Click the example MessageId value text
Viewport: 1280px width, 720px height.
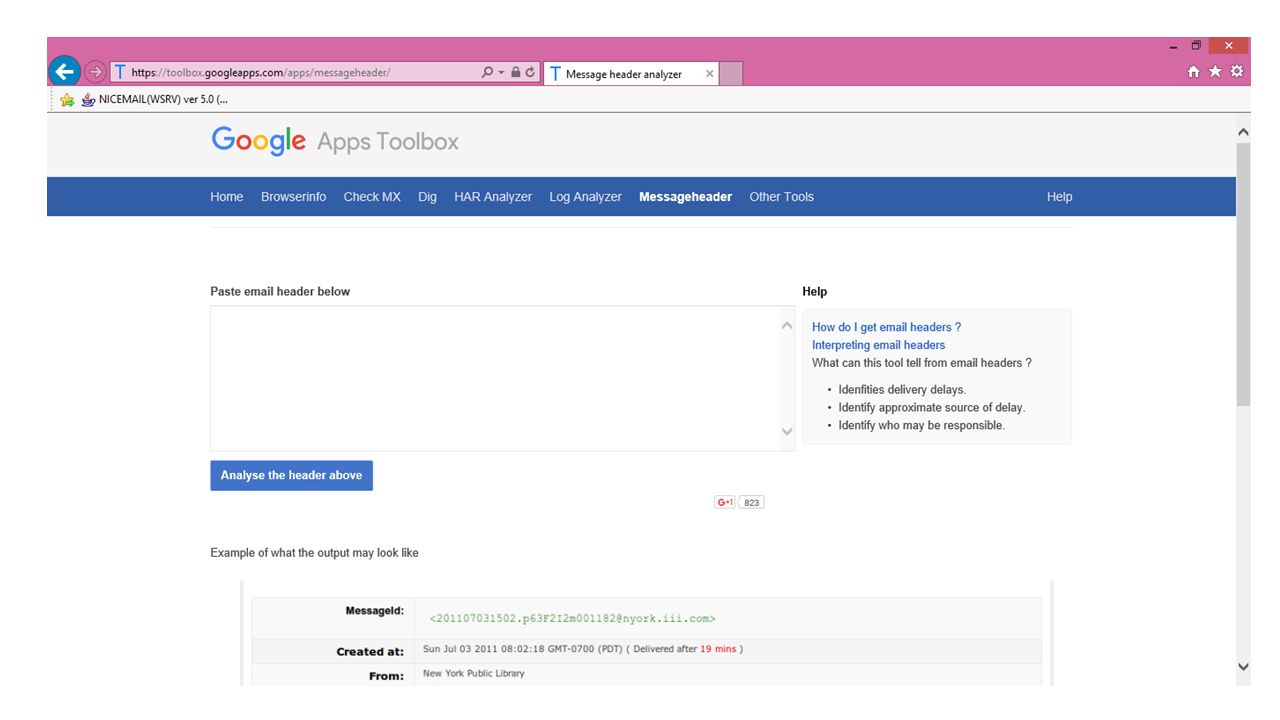coord(572,618)
